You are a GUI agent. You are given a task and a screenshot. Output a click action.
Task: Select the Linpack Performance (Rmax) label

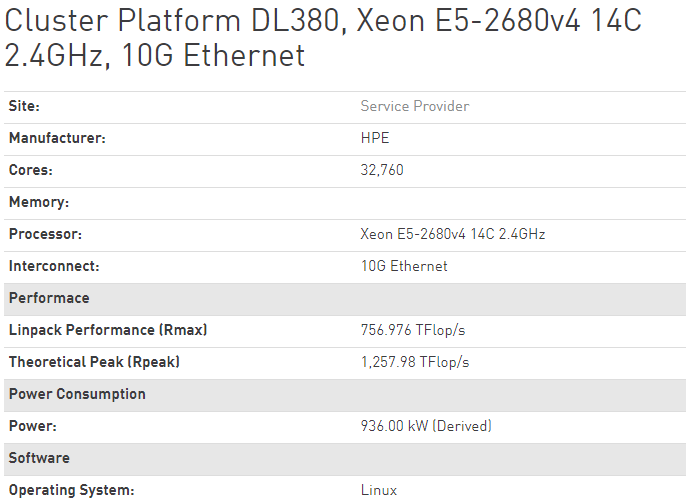click(x=108, y=330)
